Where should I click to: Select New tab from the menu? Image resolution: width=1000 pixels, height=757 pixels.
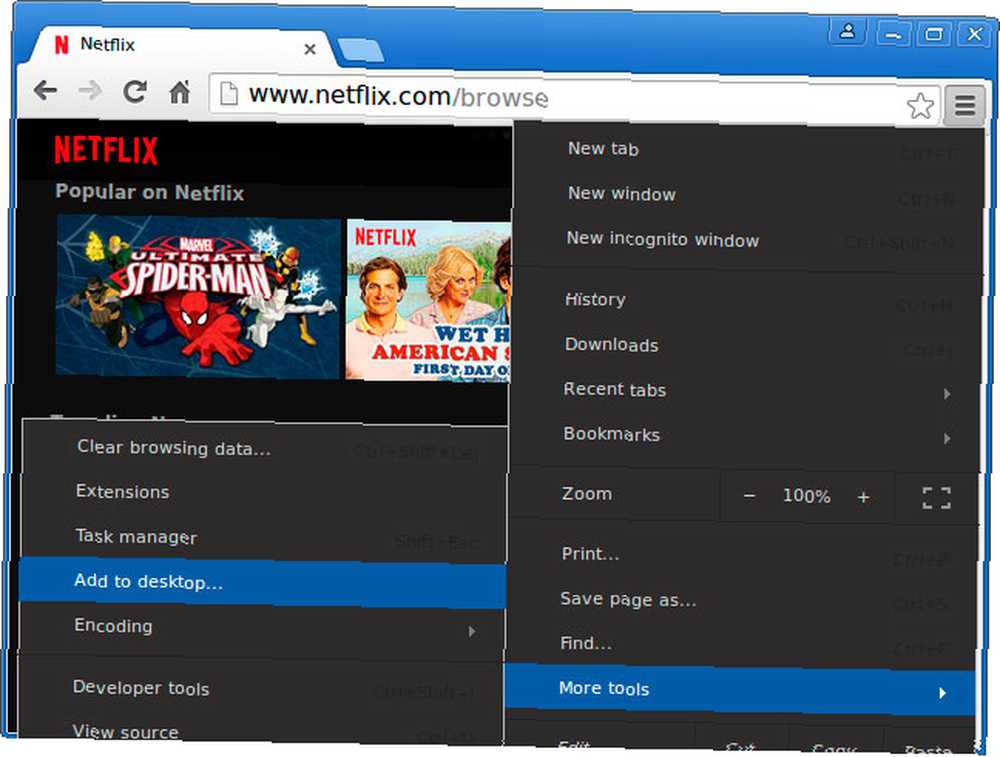pyautogui.click(x=749, y=149)
